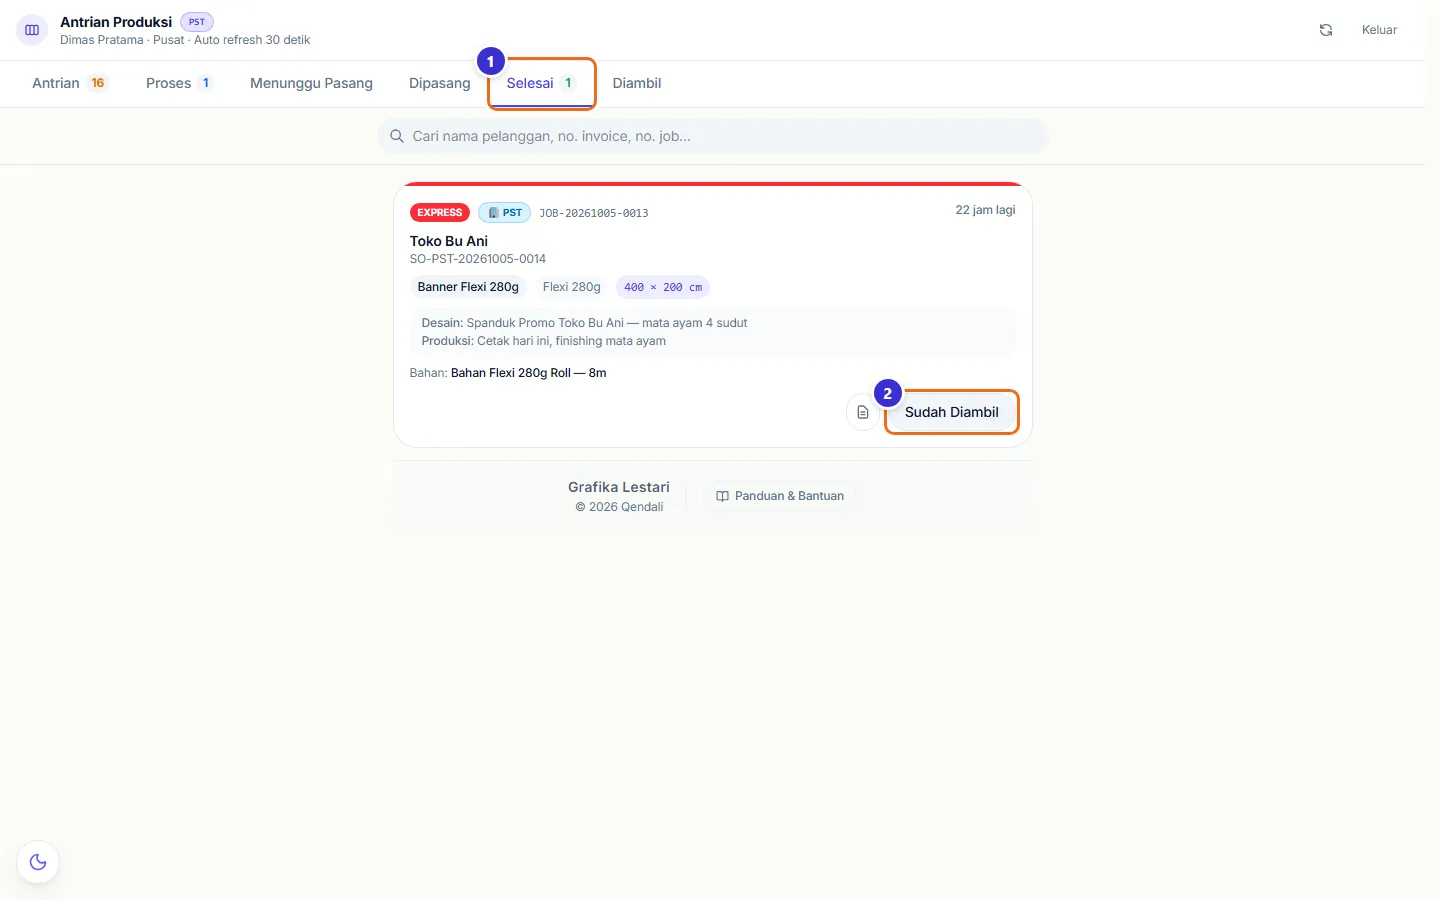
Task: Click the © 2026 Qendali copyright text
Action: click(619, 507)
